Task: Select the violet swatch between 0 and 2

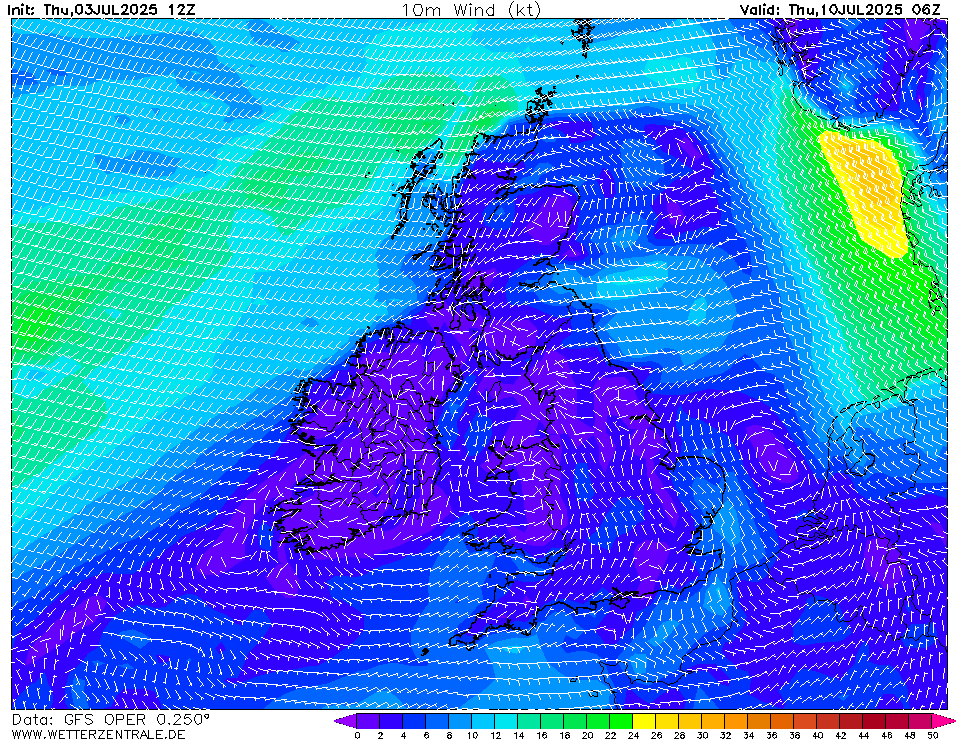Action: click(368, 721)
